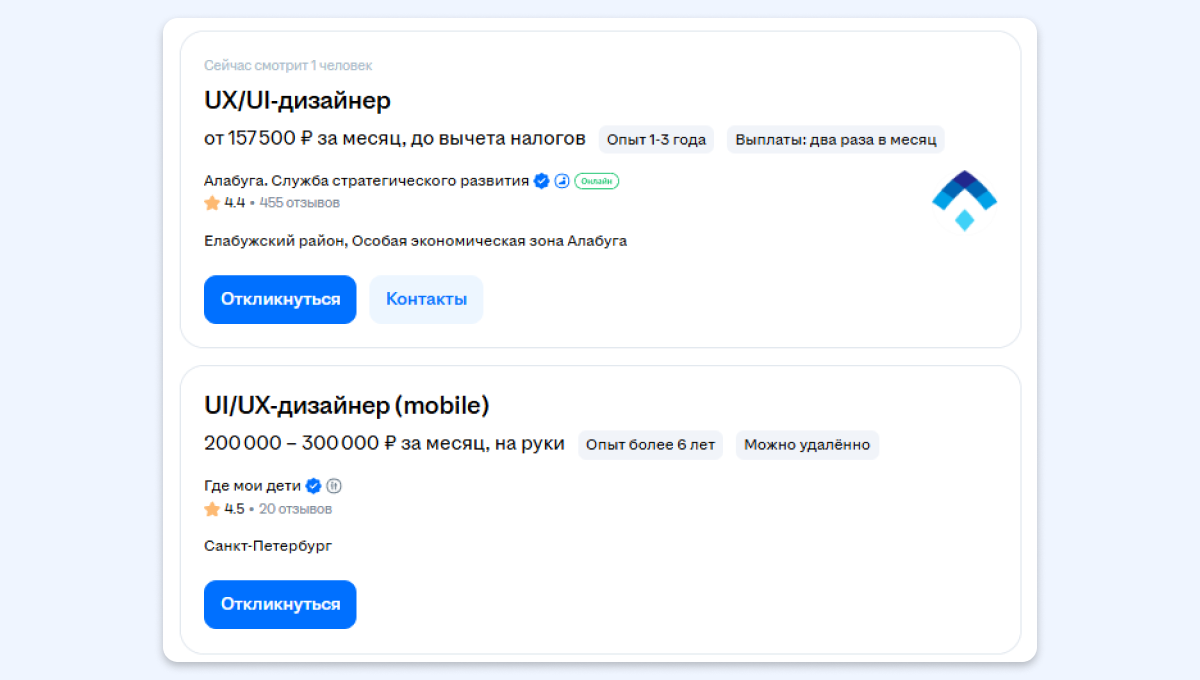Click the Можно удалённо tag
The image size is (1200, 680).
[807, 445]
